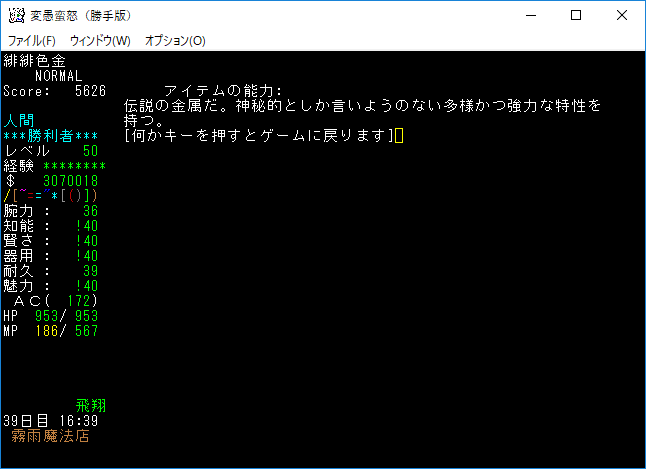The height and width of the screenshot is (469, 646).
Task: Click the 何かキーを押すとゲームに戻ります prompt
Action: tap(259, 136)
